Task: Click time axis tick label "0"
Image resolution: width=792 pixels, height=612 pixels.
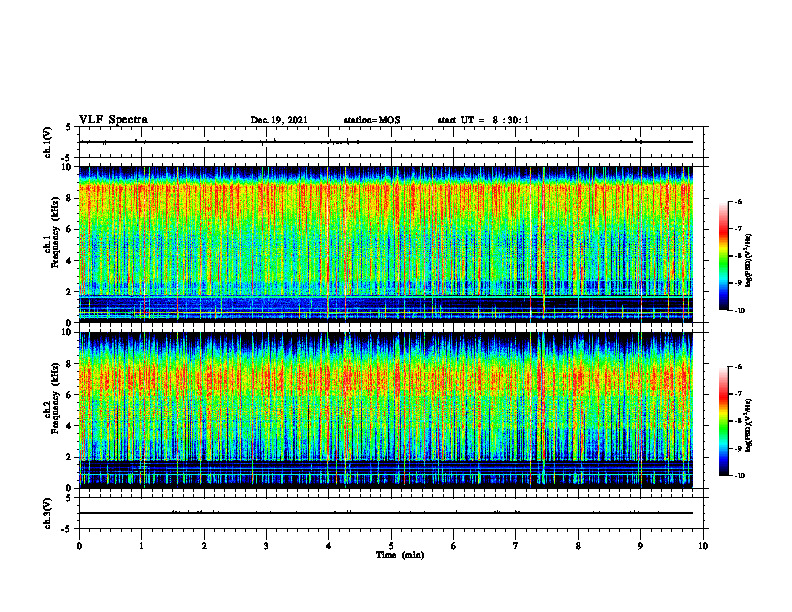Action: click(x=79, y=546)
